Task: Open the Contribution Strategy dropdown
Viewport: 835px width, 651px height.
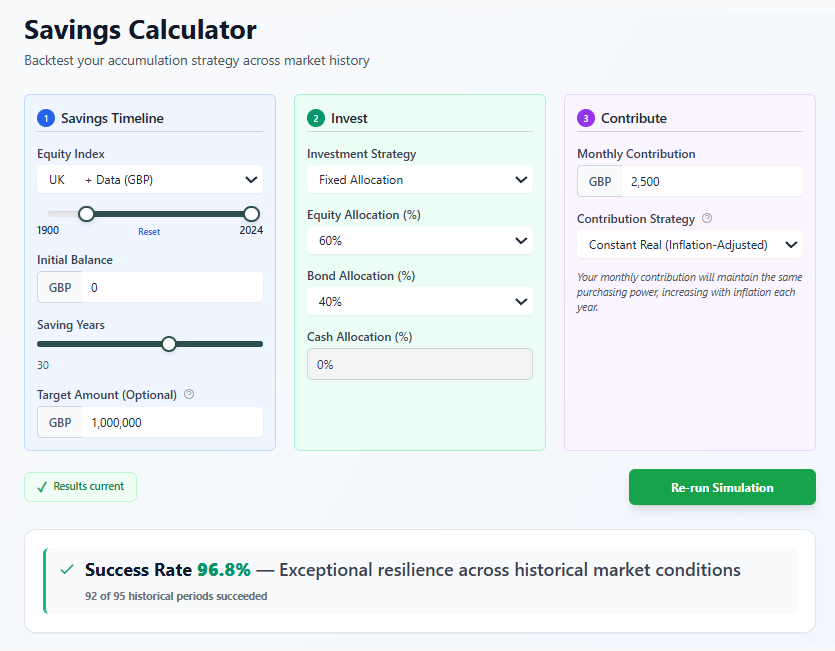Action: coord(690,245)
